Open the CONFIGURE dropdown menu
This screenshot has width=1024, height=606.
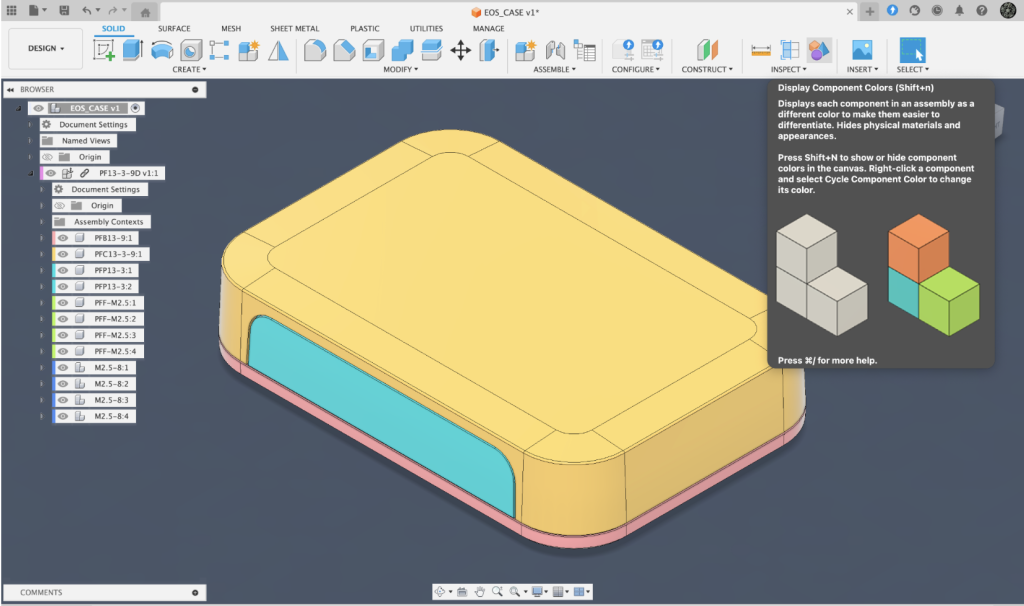click(x=635, y=69)
